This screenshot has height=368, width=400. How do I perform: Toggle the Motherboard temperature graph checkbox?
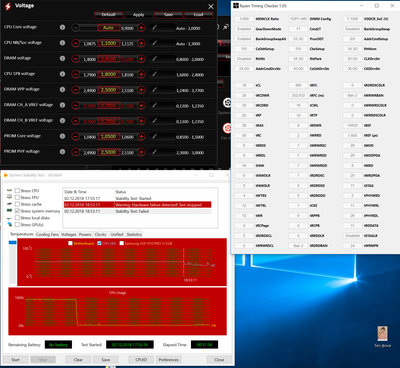[x=70, y=243]
